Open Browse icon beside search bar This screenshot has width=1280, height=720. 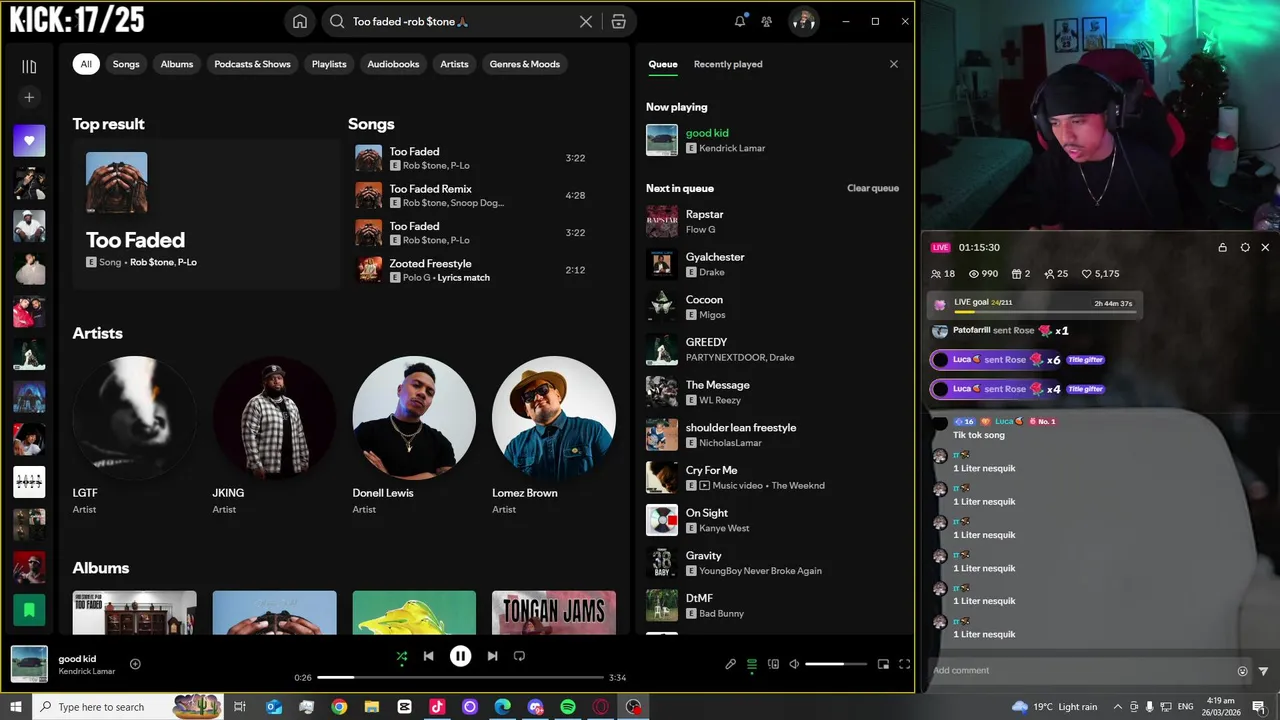tap(618, 22)
